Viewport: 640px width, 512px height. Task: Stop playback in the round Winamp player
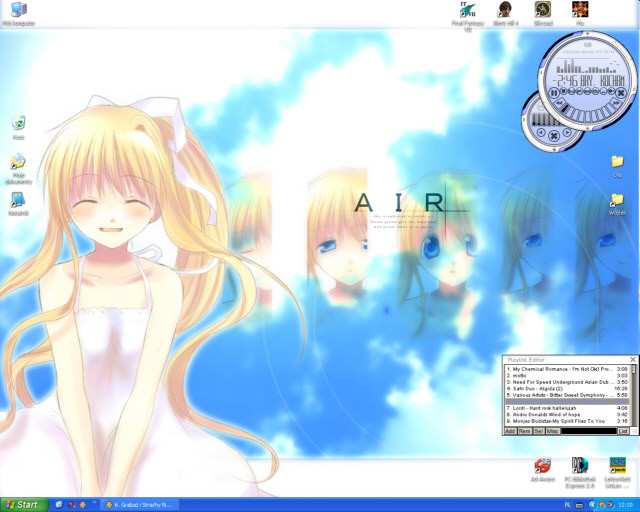[x=563, y=91]
